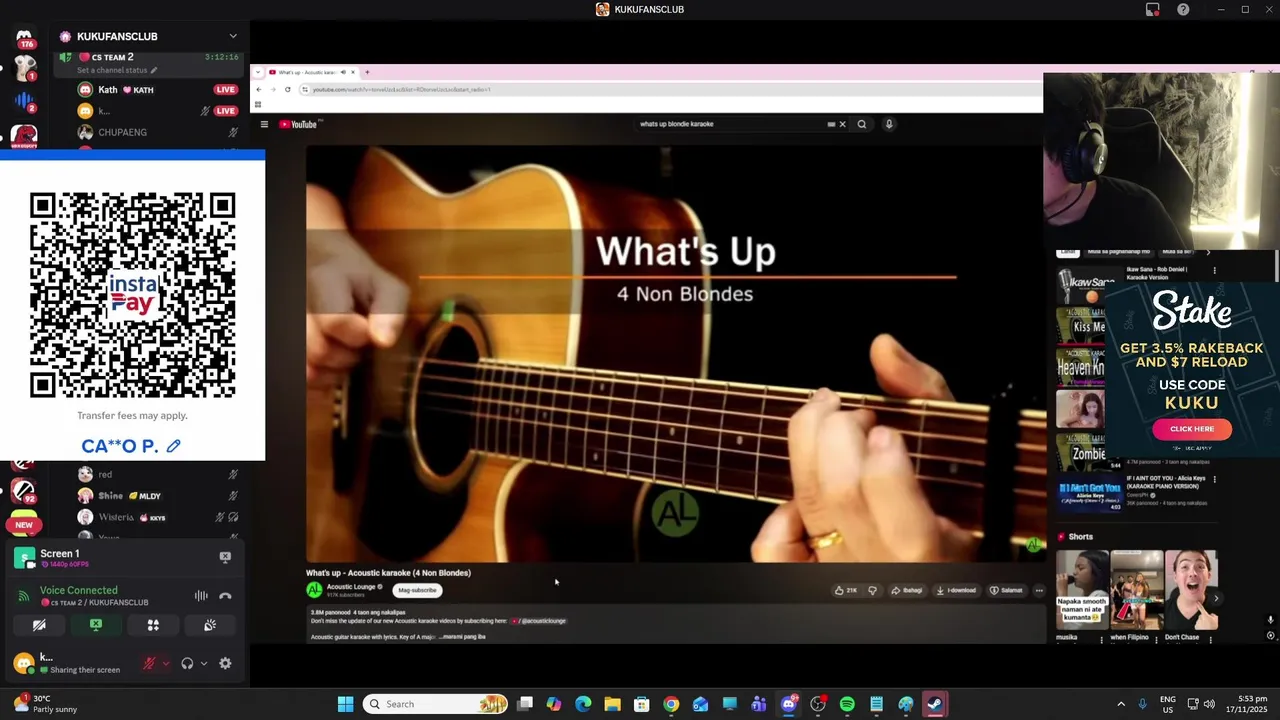Clear the YouTube search text
The image size is (1280, 720).
click(842, 124)
